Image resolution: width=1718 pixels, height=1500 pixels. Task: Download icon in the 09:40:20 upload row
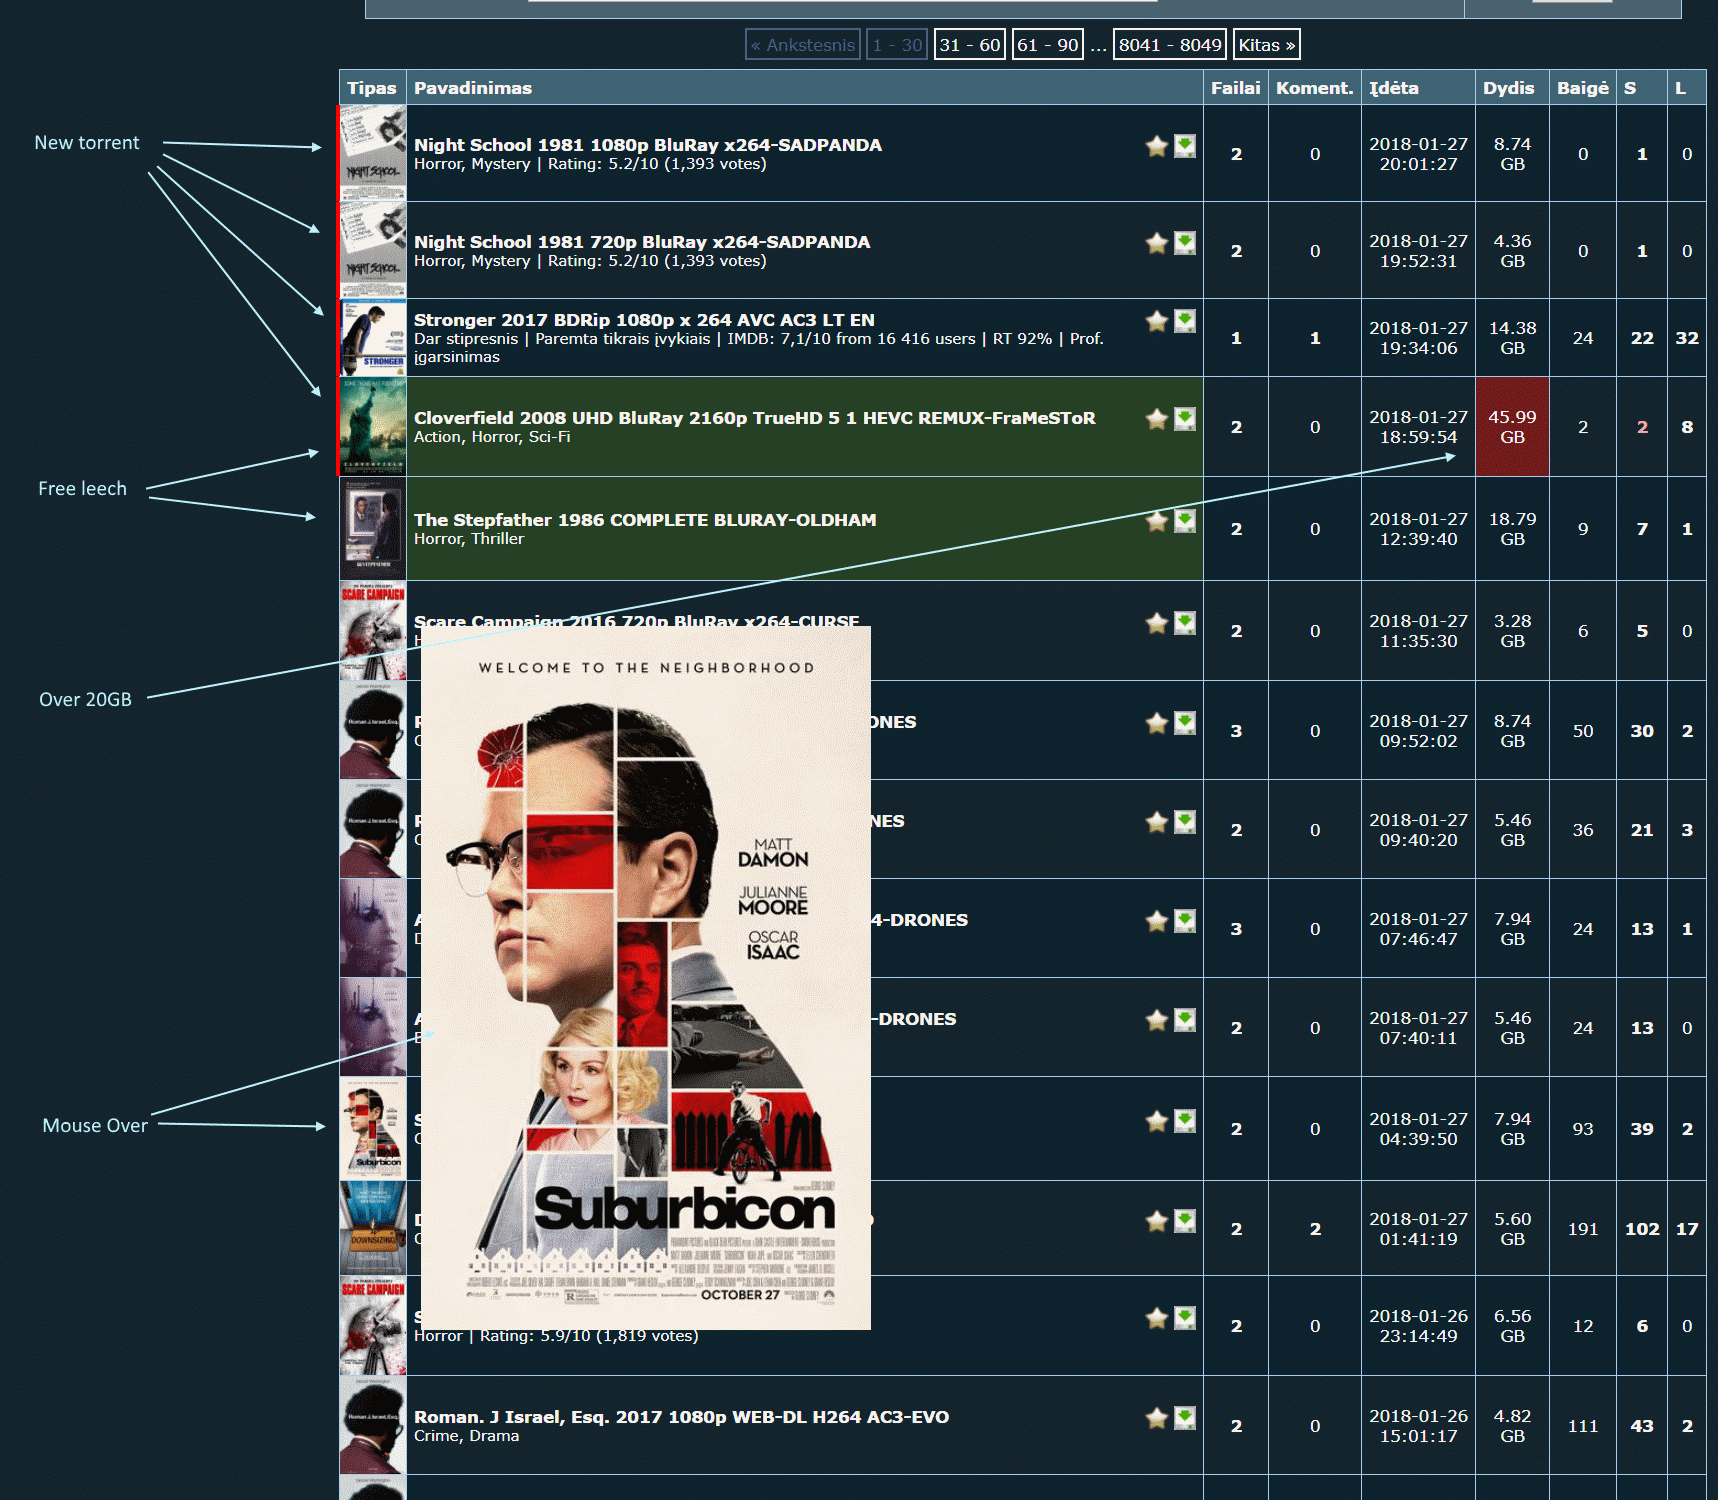coord(1185,822)
